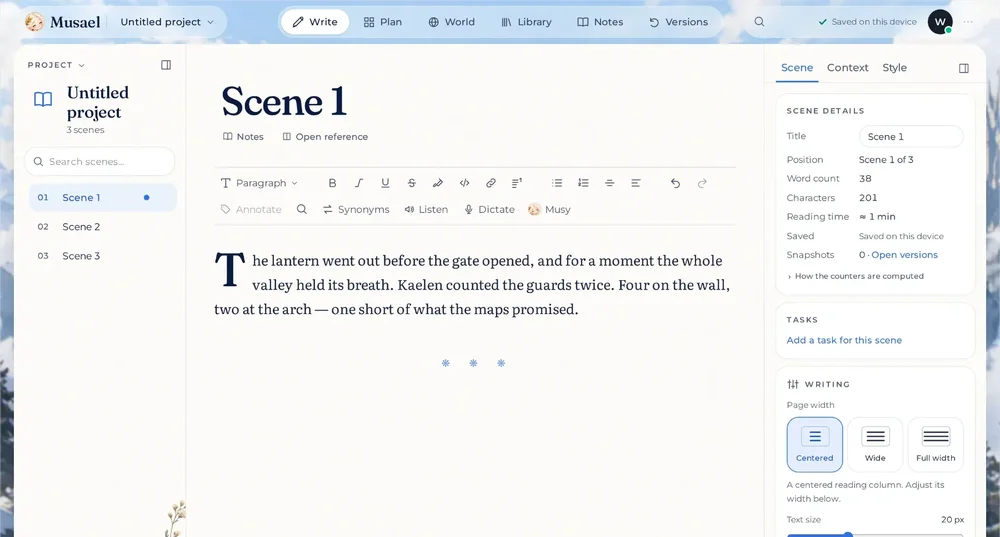Open the Paragraph style dropdown

pyautogui.click(x=259, y=183)
